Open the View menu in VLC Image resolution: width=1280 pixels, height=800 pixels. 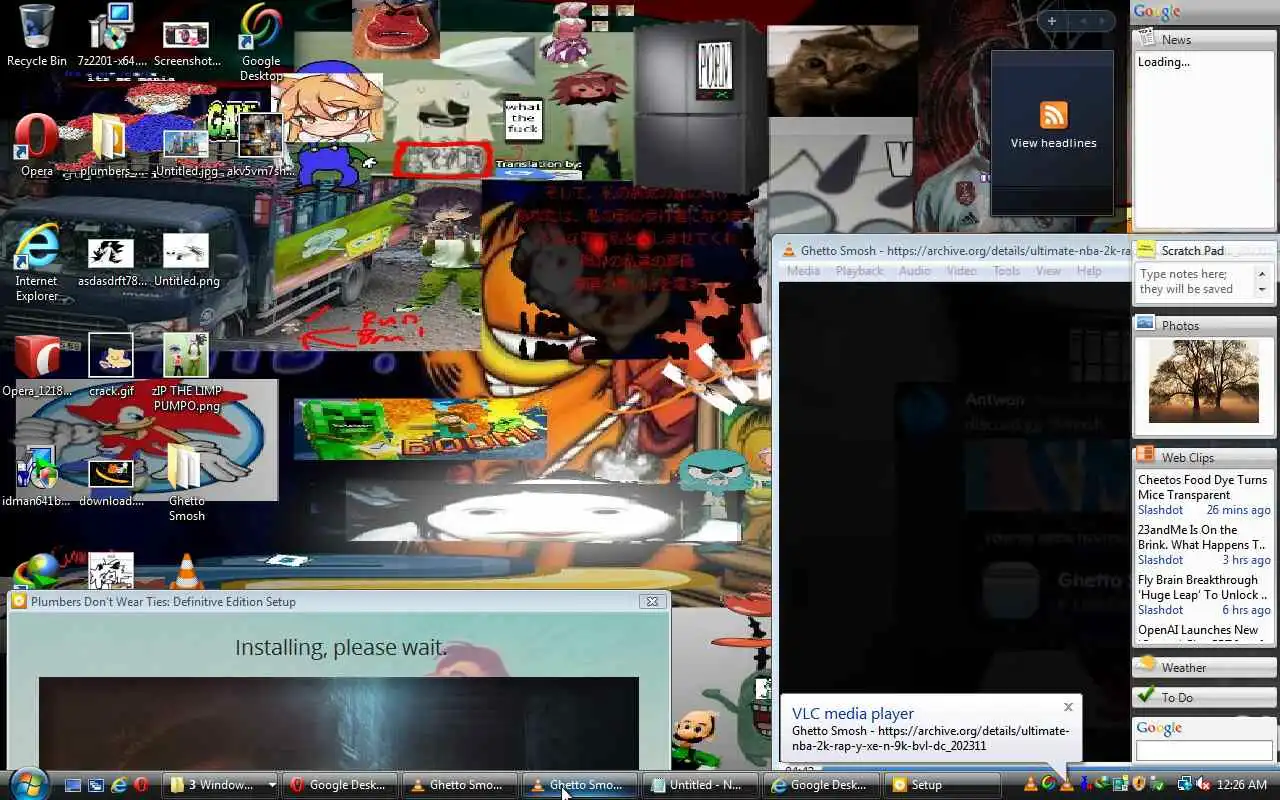coord(1048,271)
